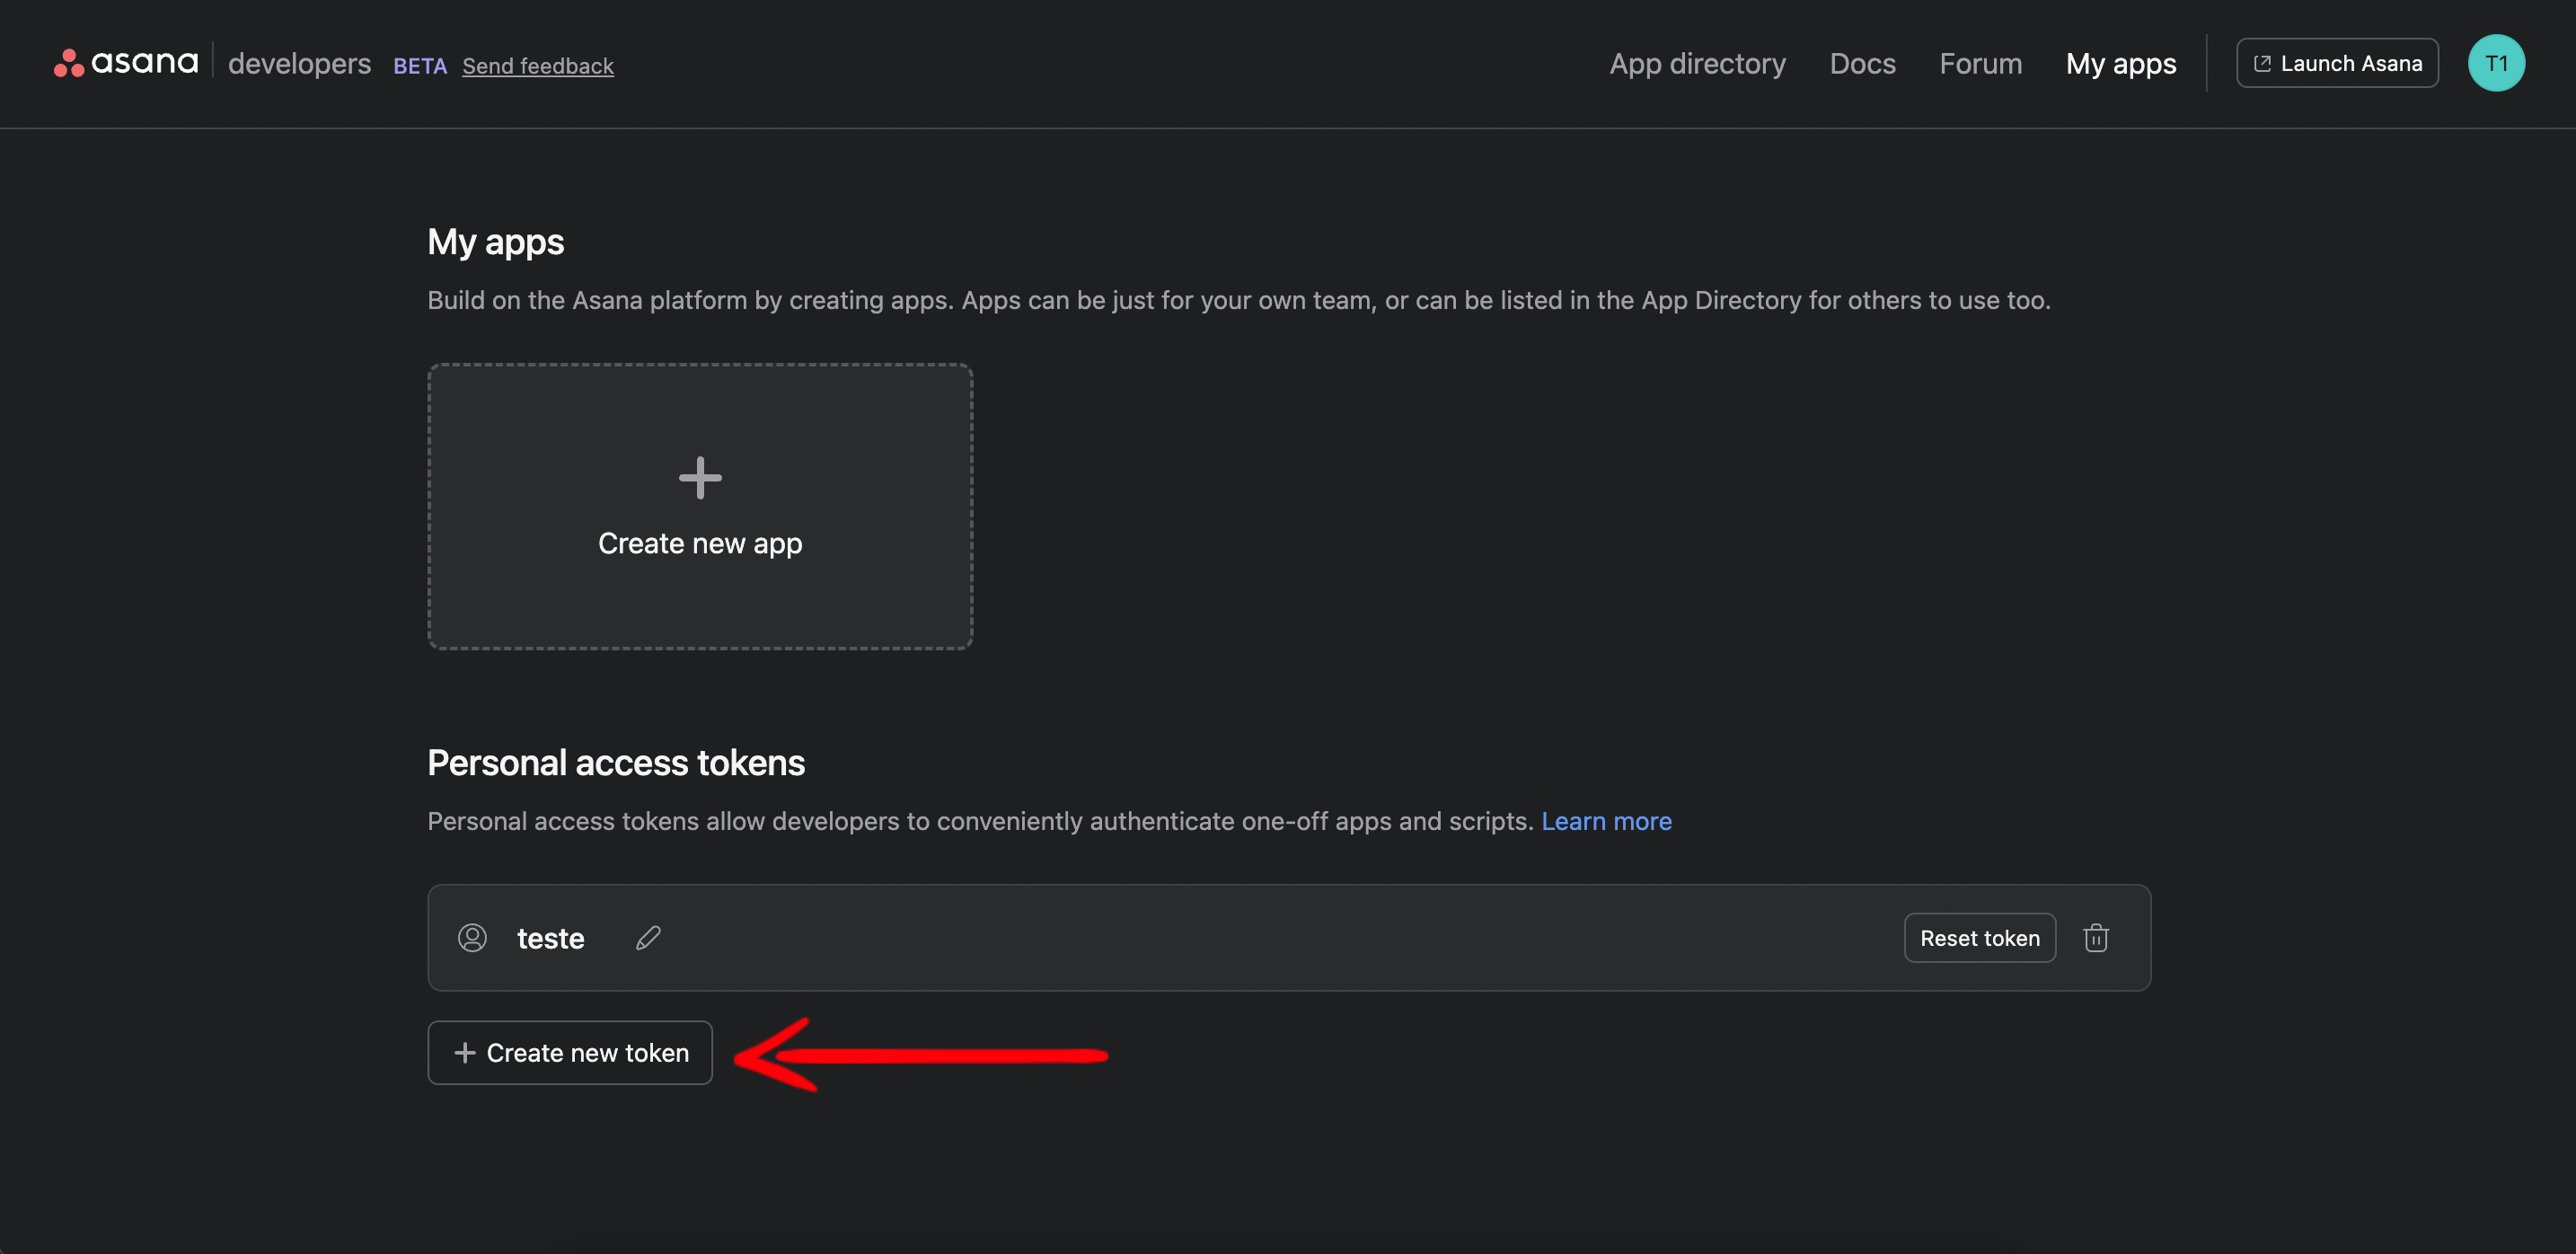Delete the teste token with trash icon
The image size is (2576, 1254).
[x=2095, y=938]
